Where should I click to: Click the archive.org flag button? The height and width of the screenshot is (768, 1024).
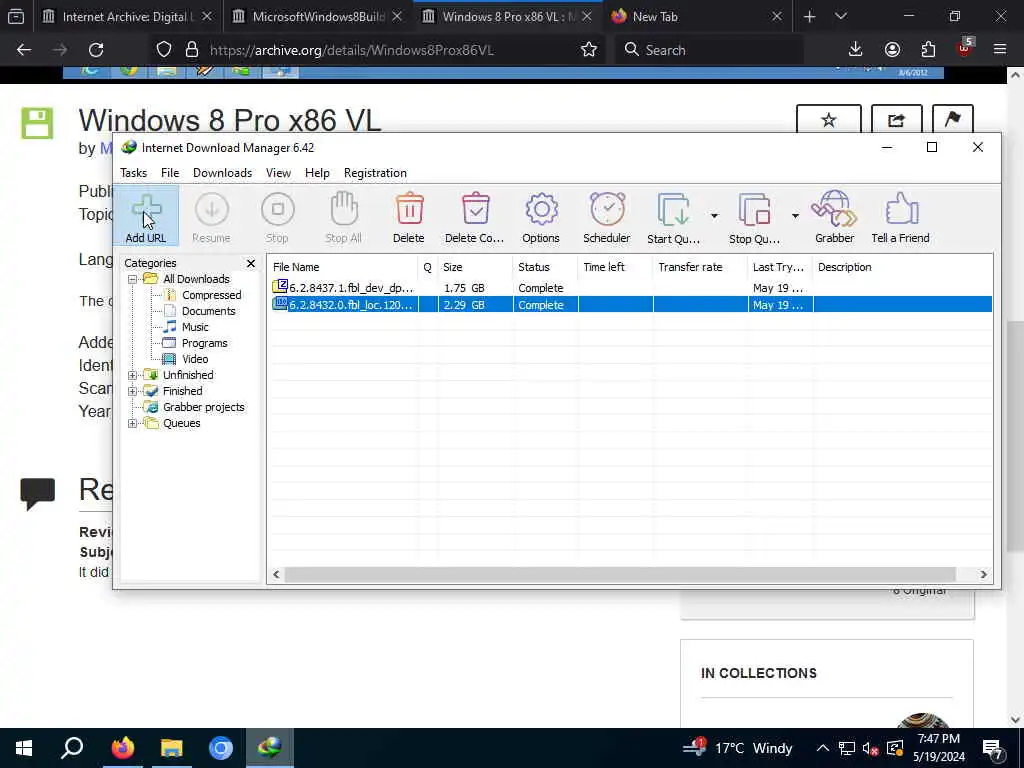click(x=953, y=120)
